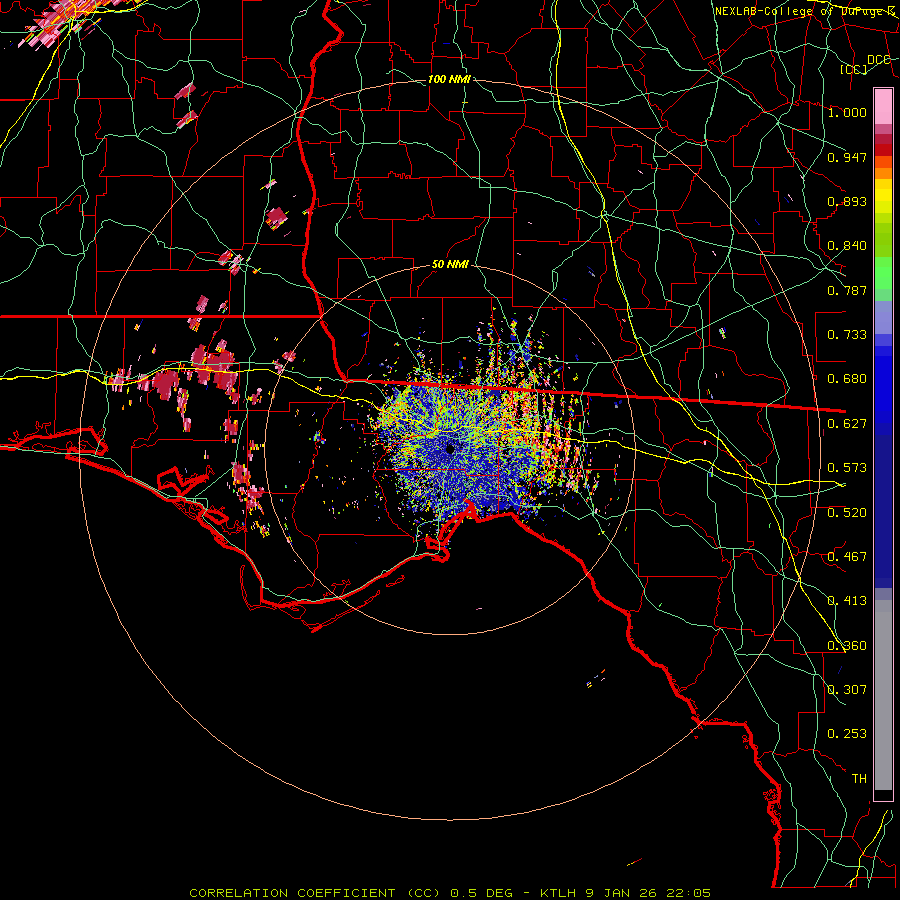The image size is (900, 900).
Task: Select the 0.413 legend value
Action: click(x=847, y=601)
